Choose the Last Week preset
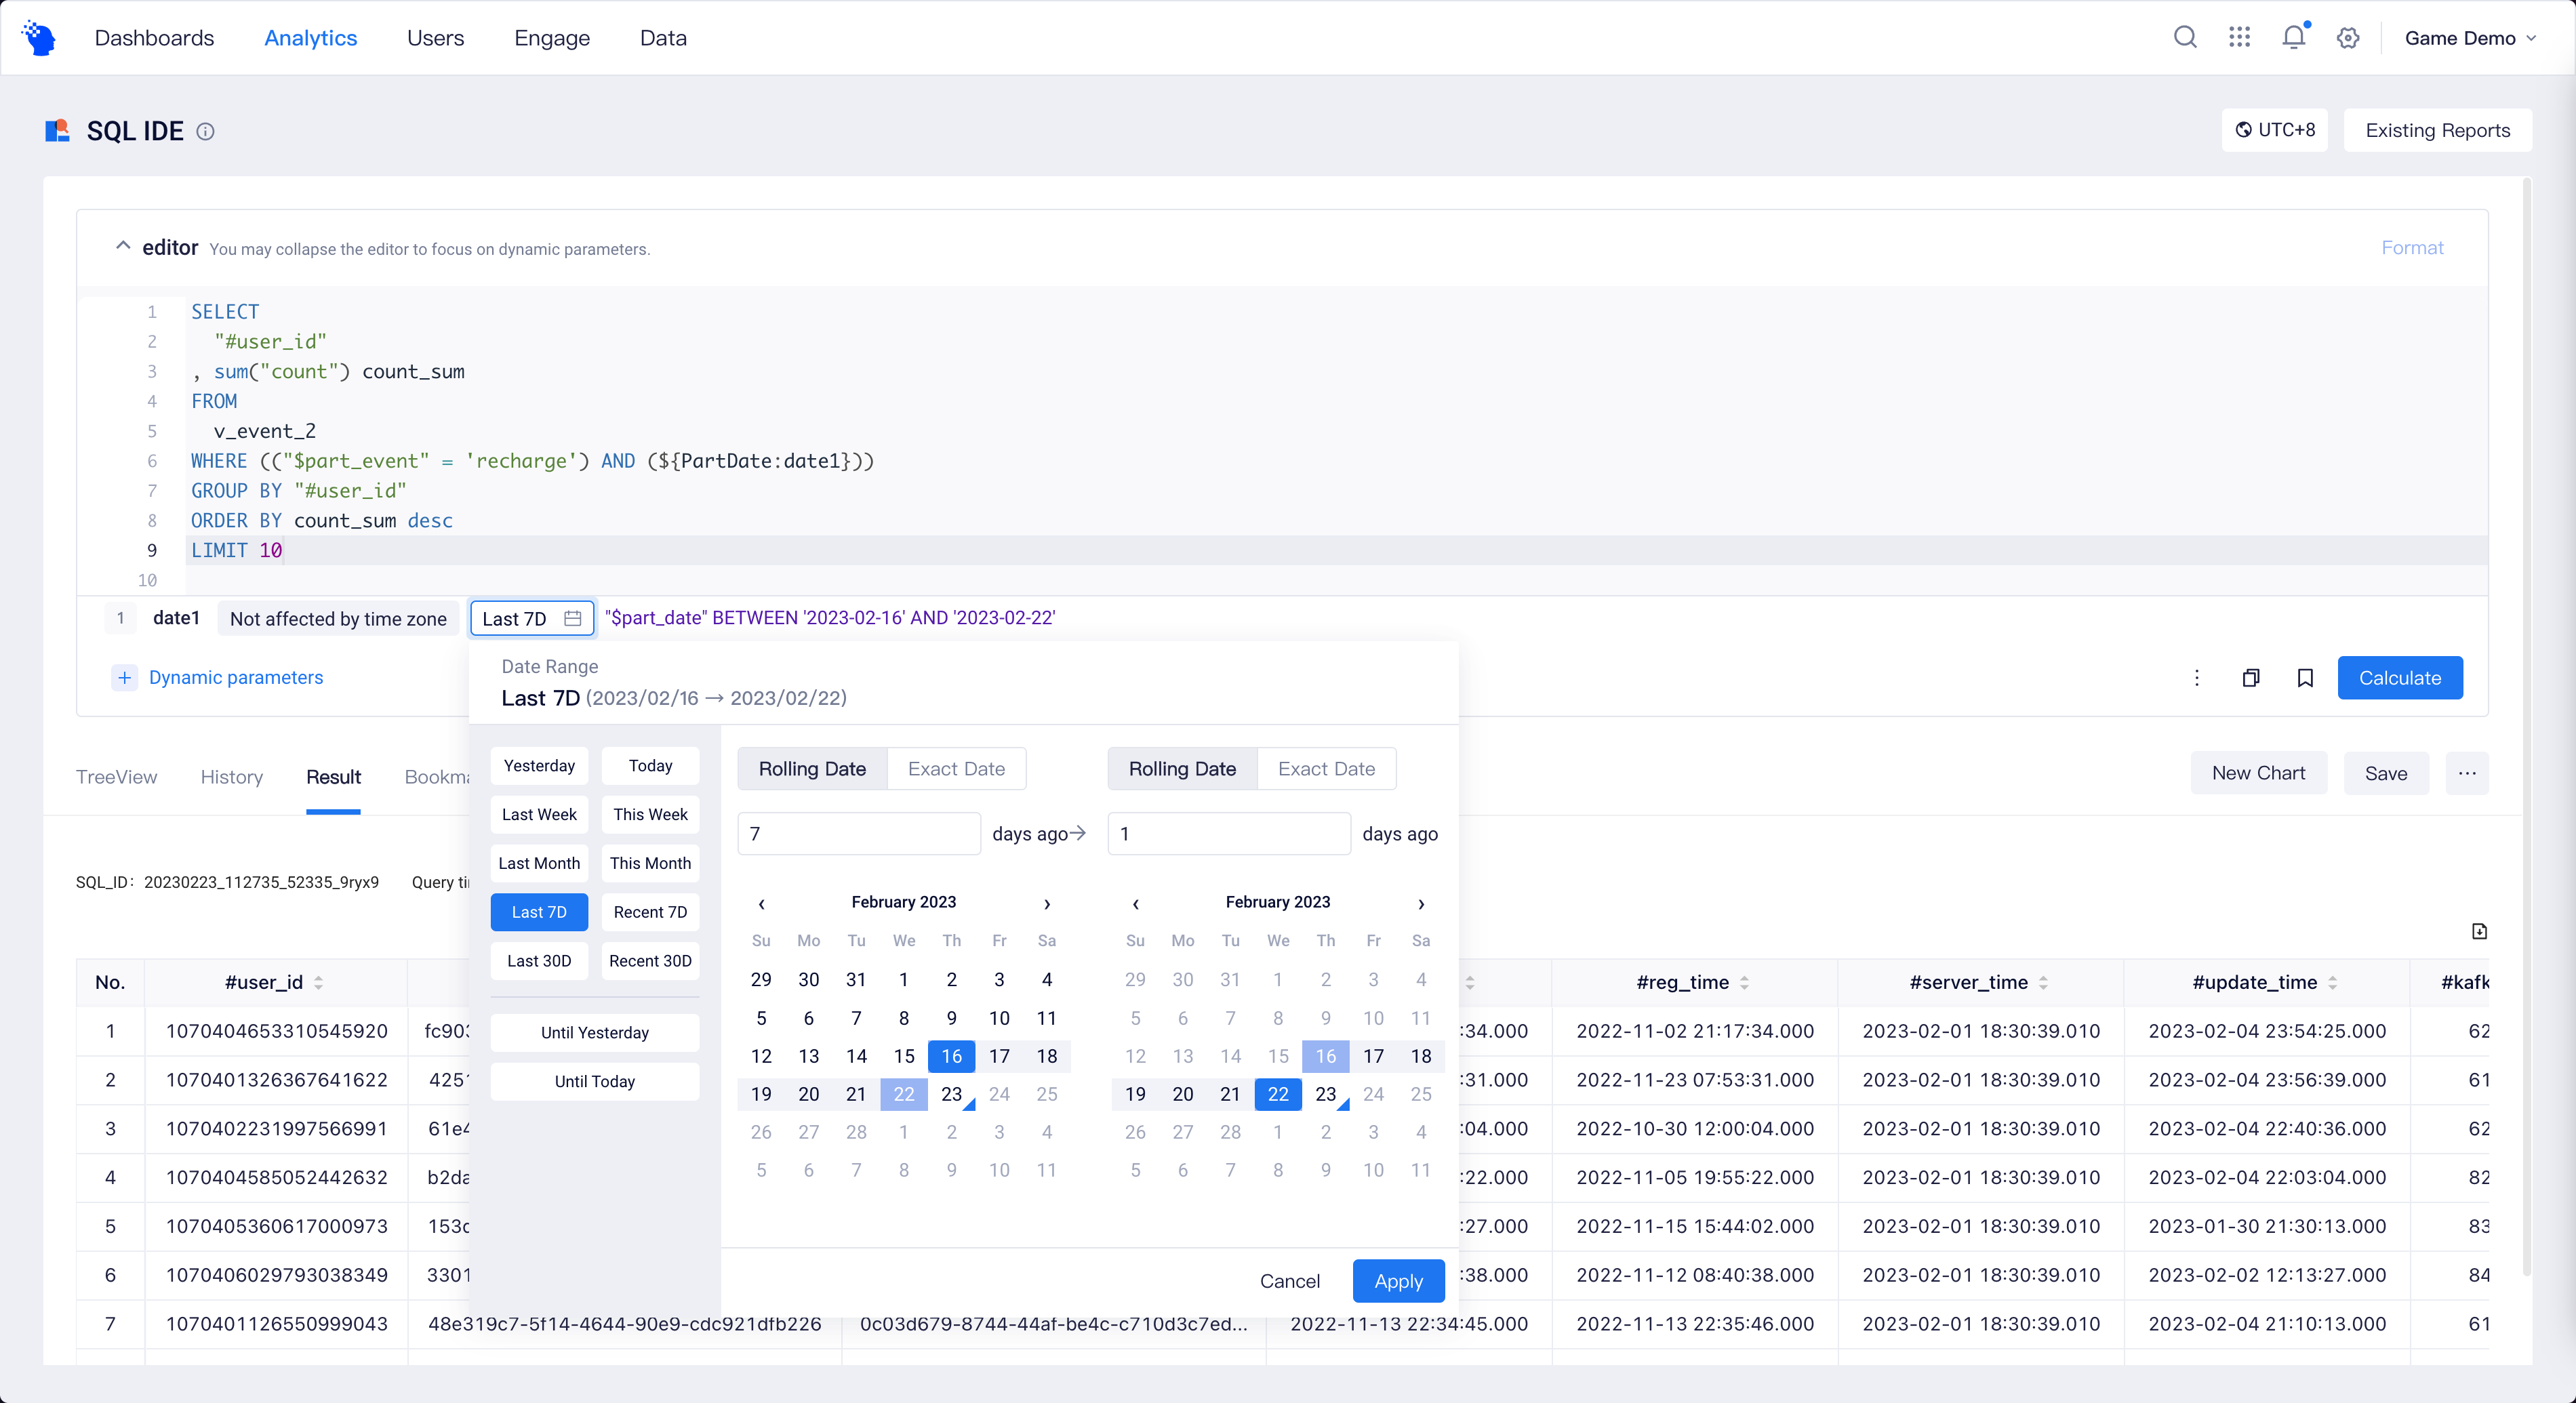Image resolution: width=2576 pixels, height=1403 pixels. [x=539, y=814]
